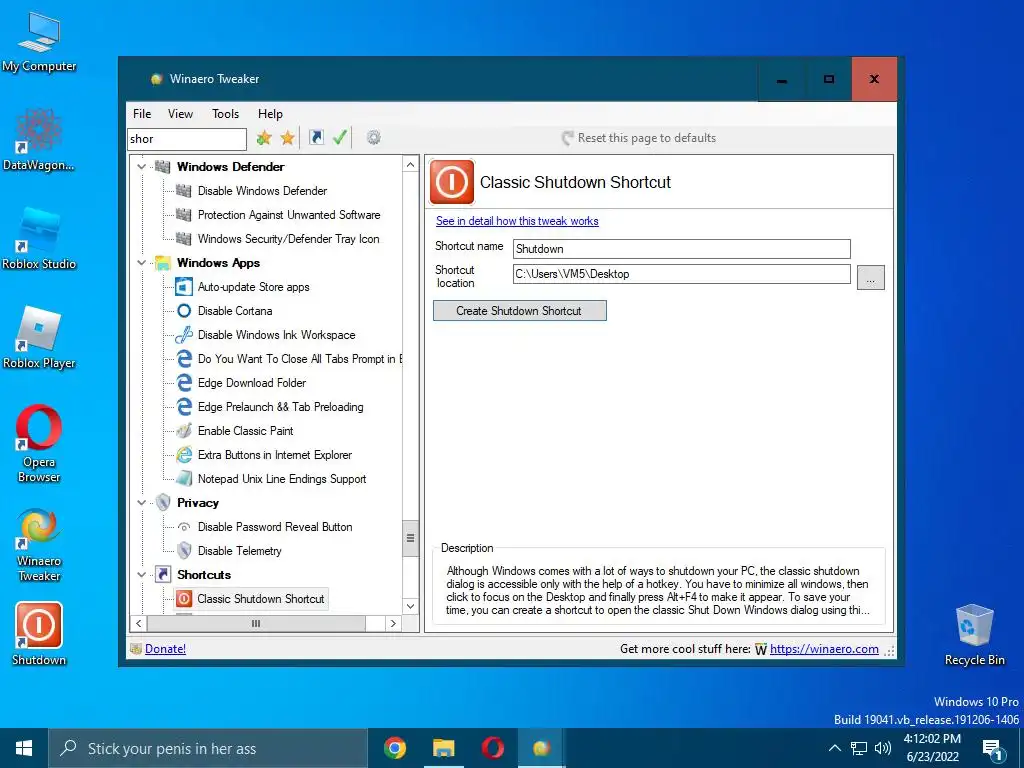Click the Shortcuts category arrow icon
Viewport: 1024px width, 768px height.
163,575
